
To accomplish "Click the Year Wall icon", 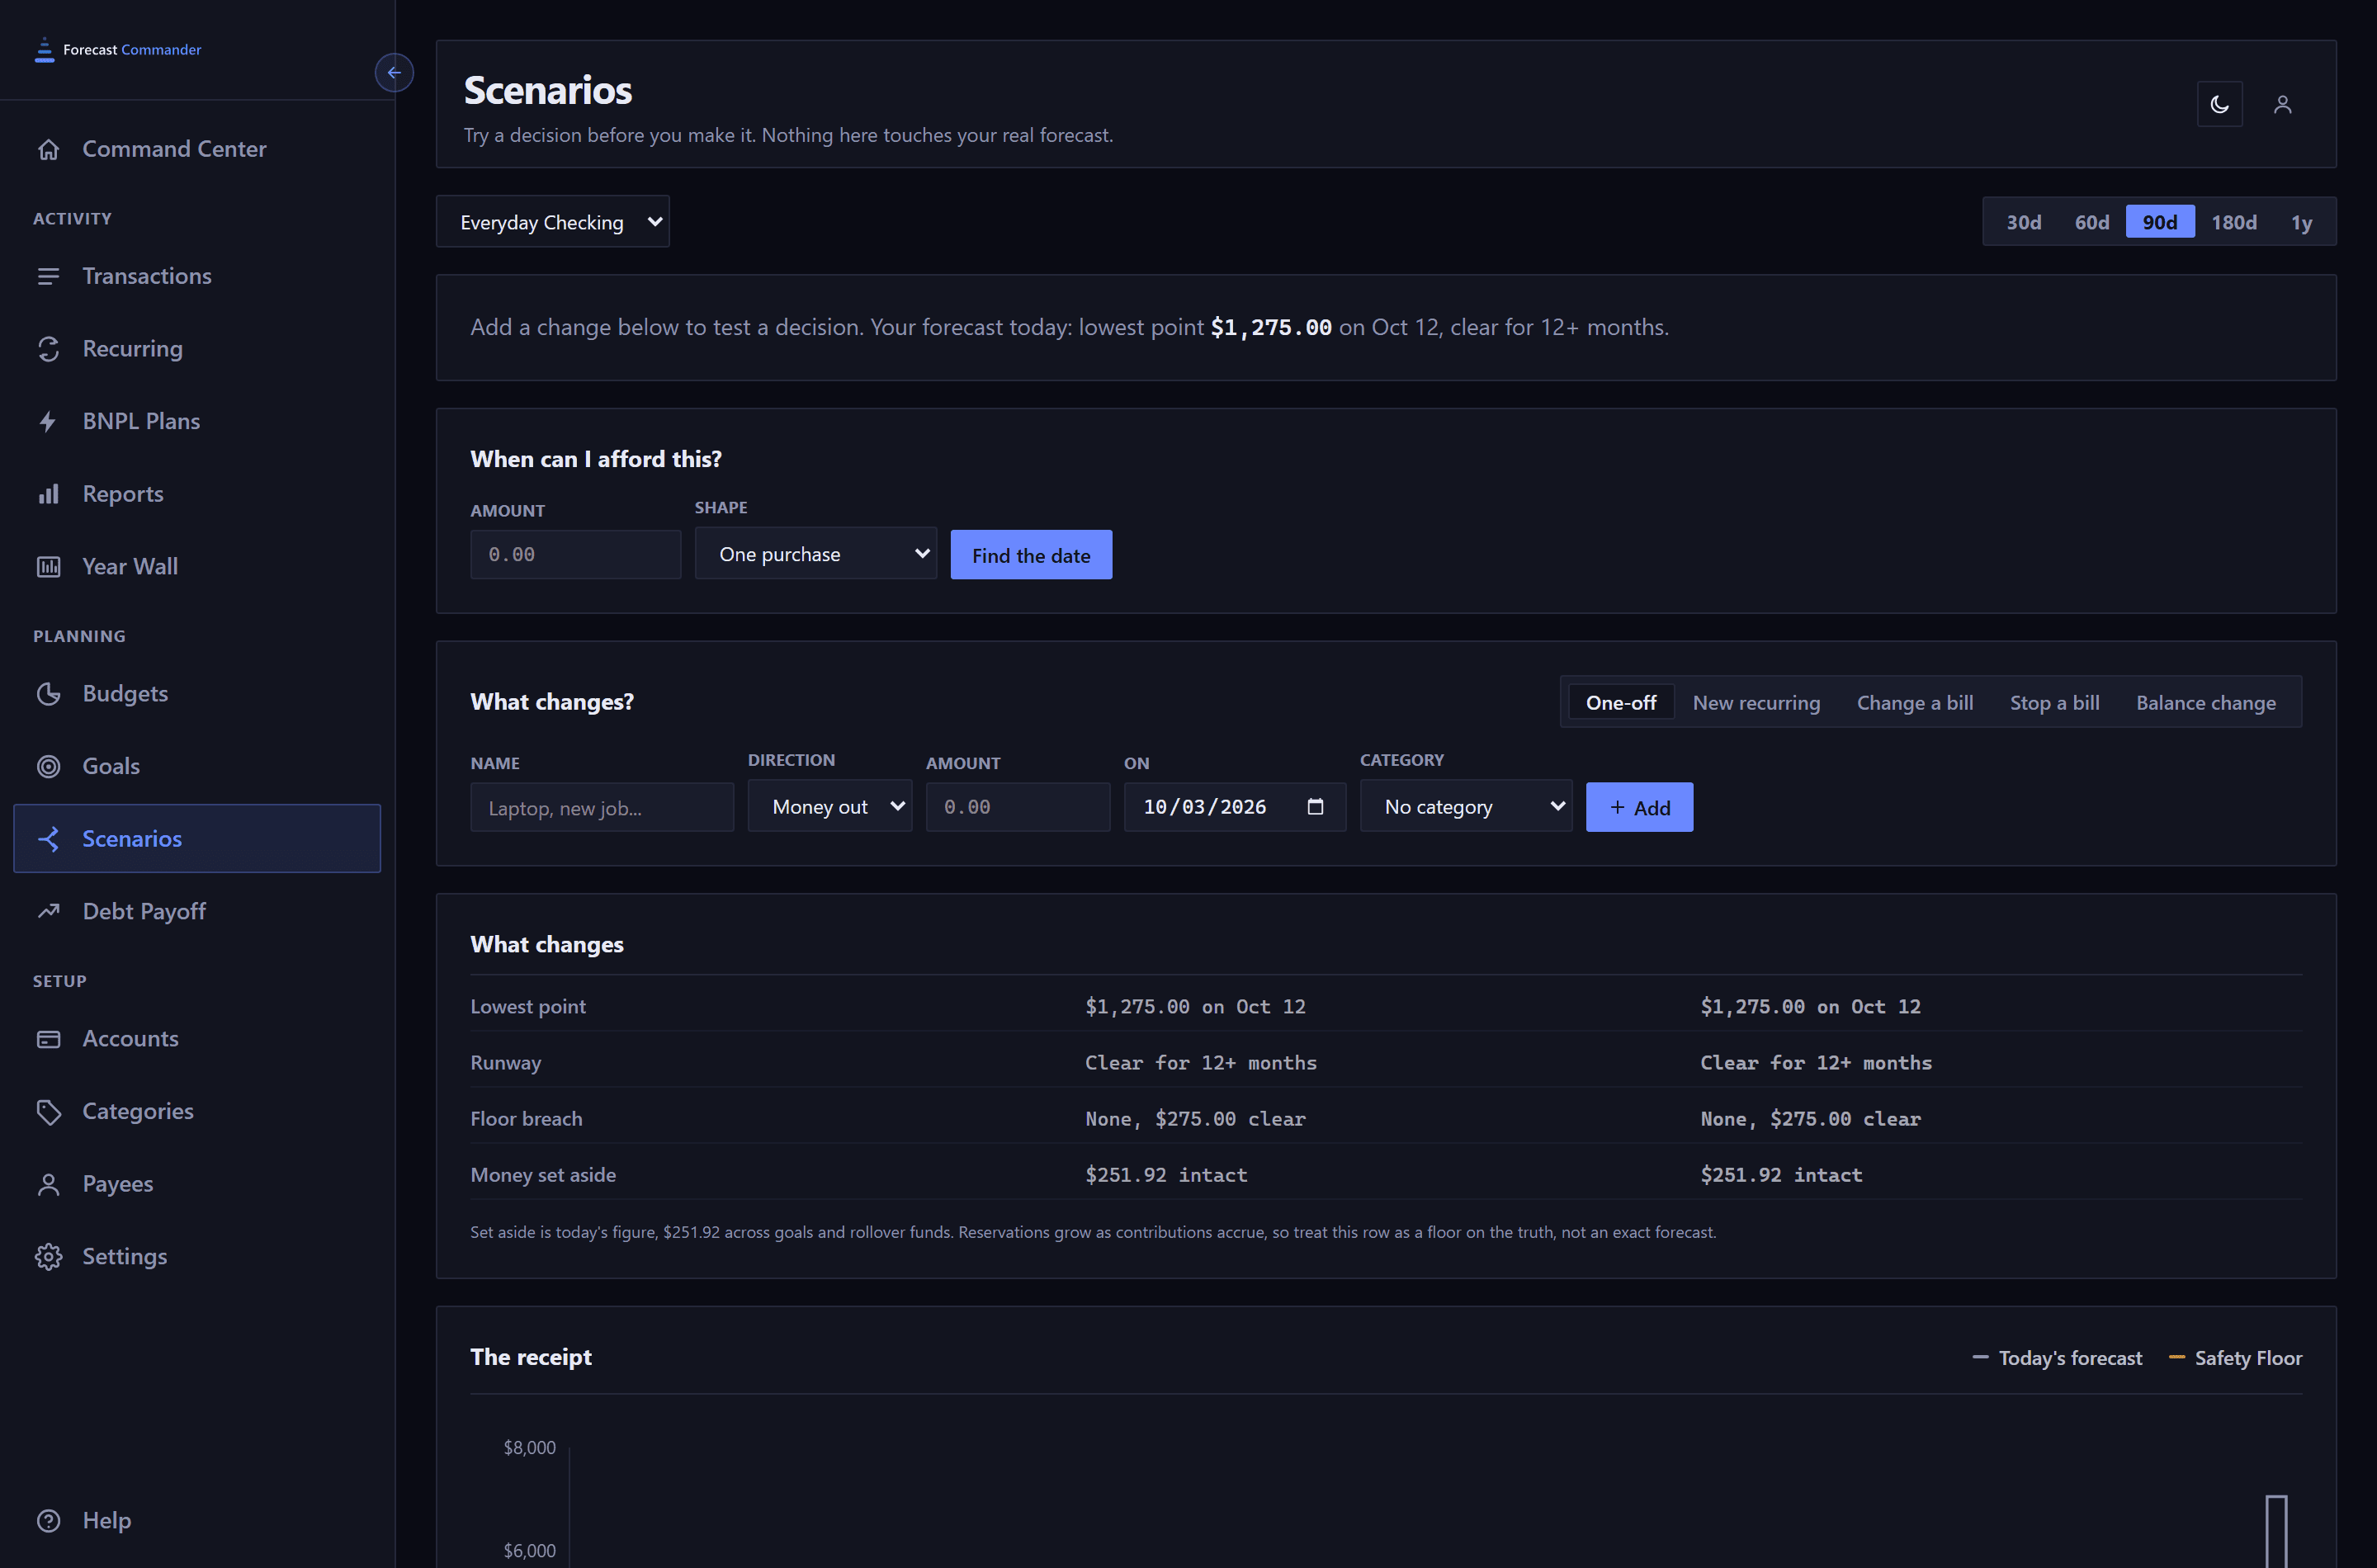I will [x=48, y=566].
